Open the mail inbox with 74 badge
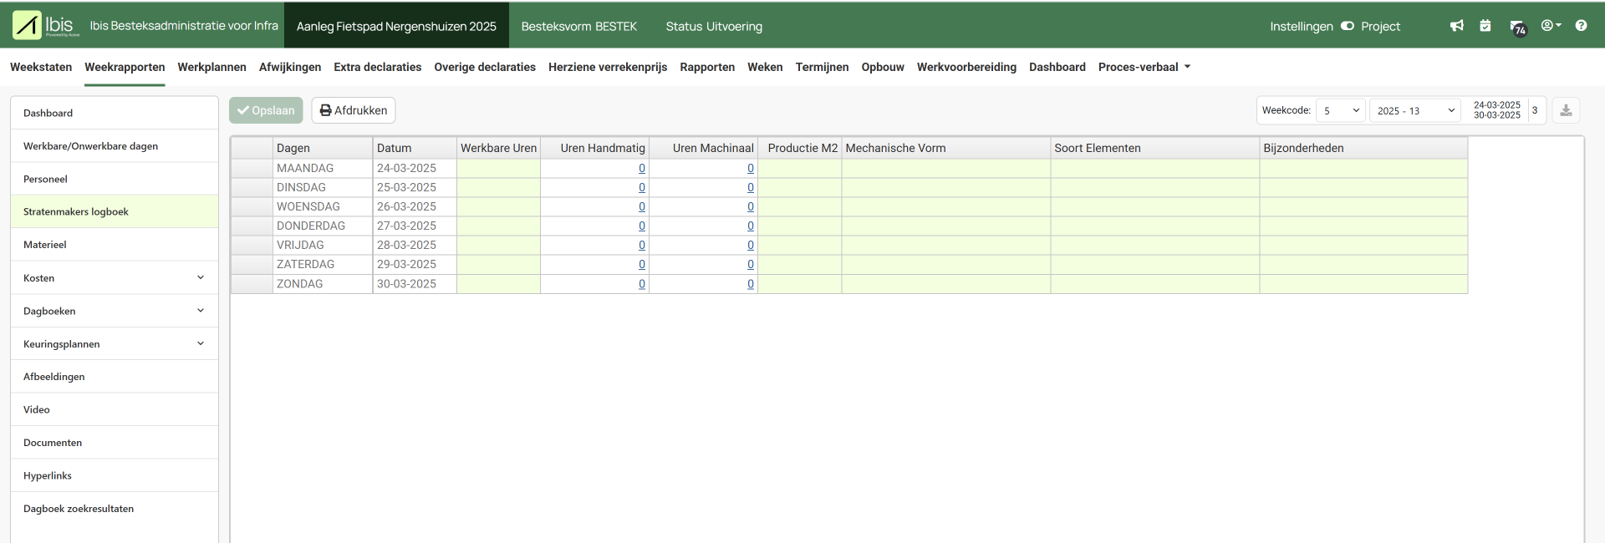The image size is (1605, 543). 1517,27
